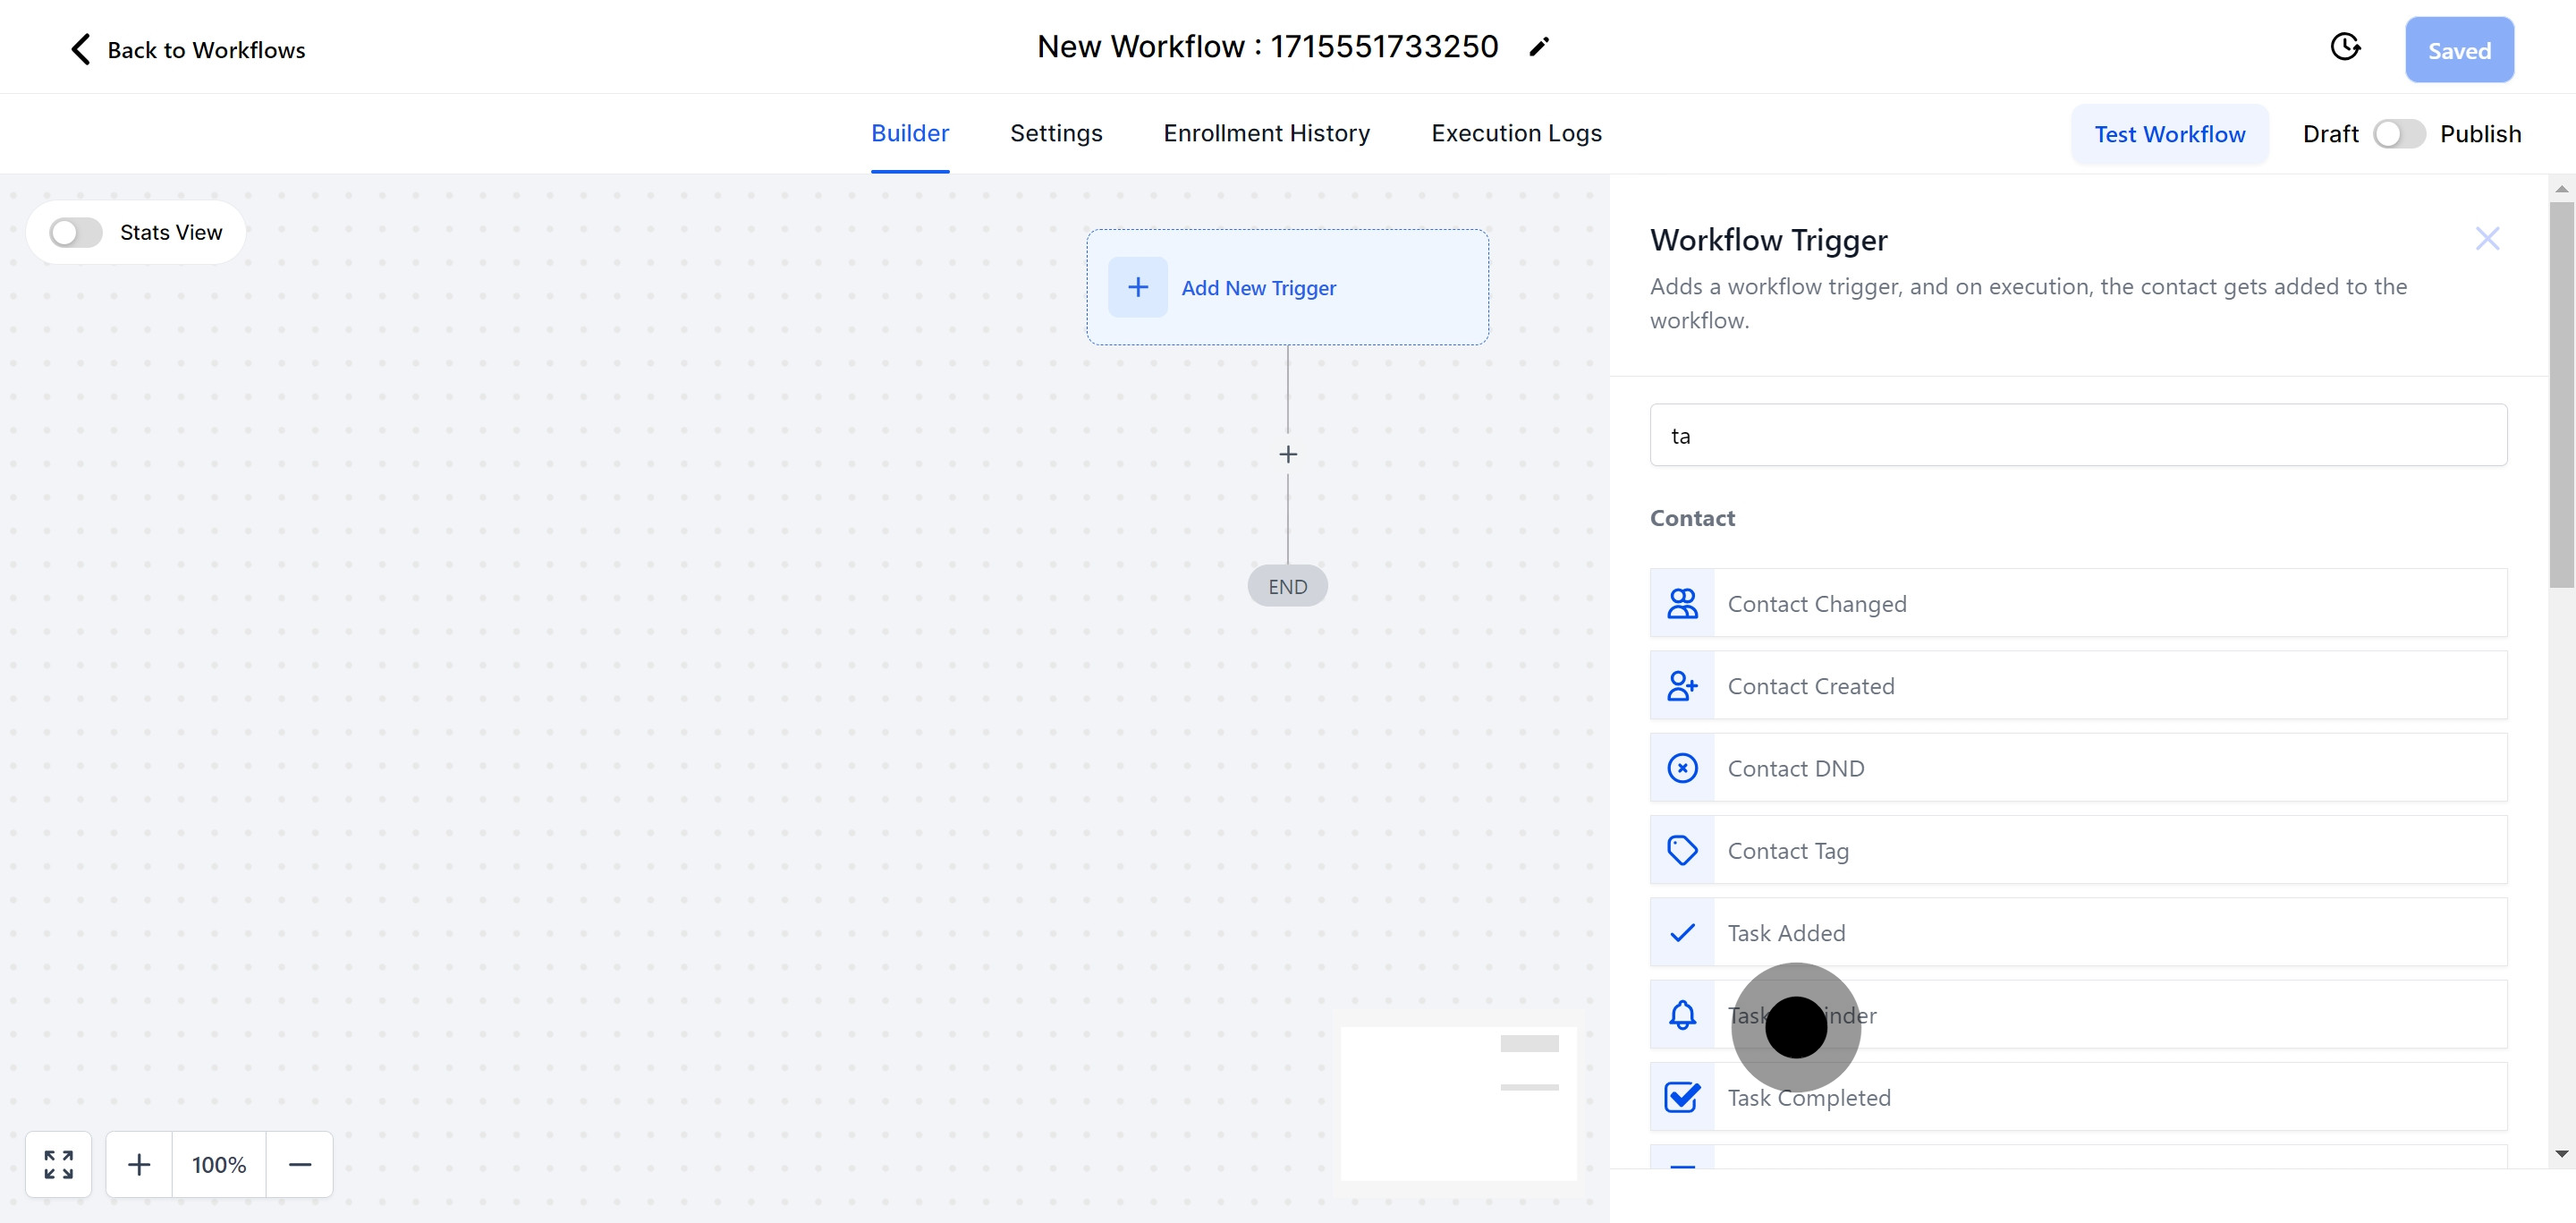
Task: Close the Workflow Trigger panel
Action: point(2486,239)
